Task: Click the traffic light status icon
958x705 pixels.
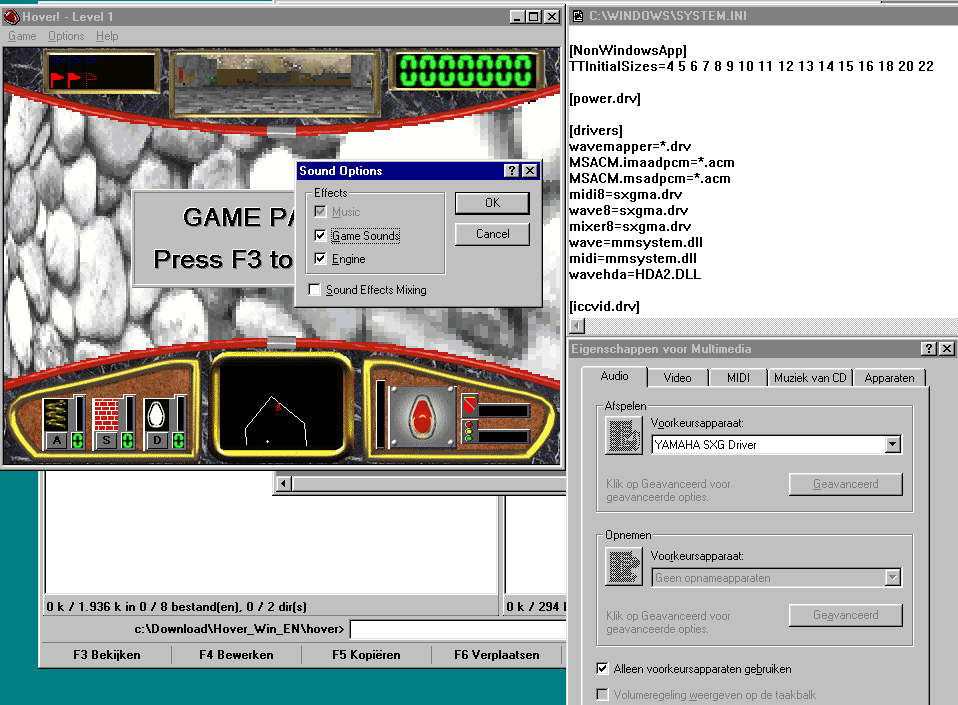Action: (469, 431)
